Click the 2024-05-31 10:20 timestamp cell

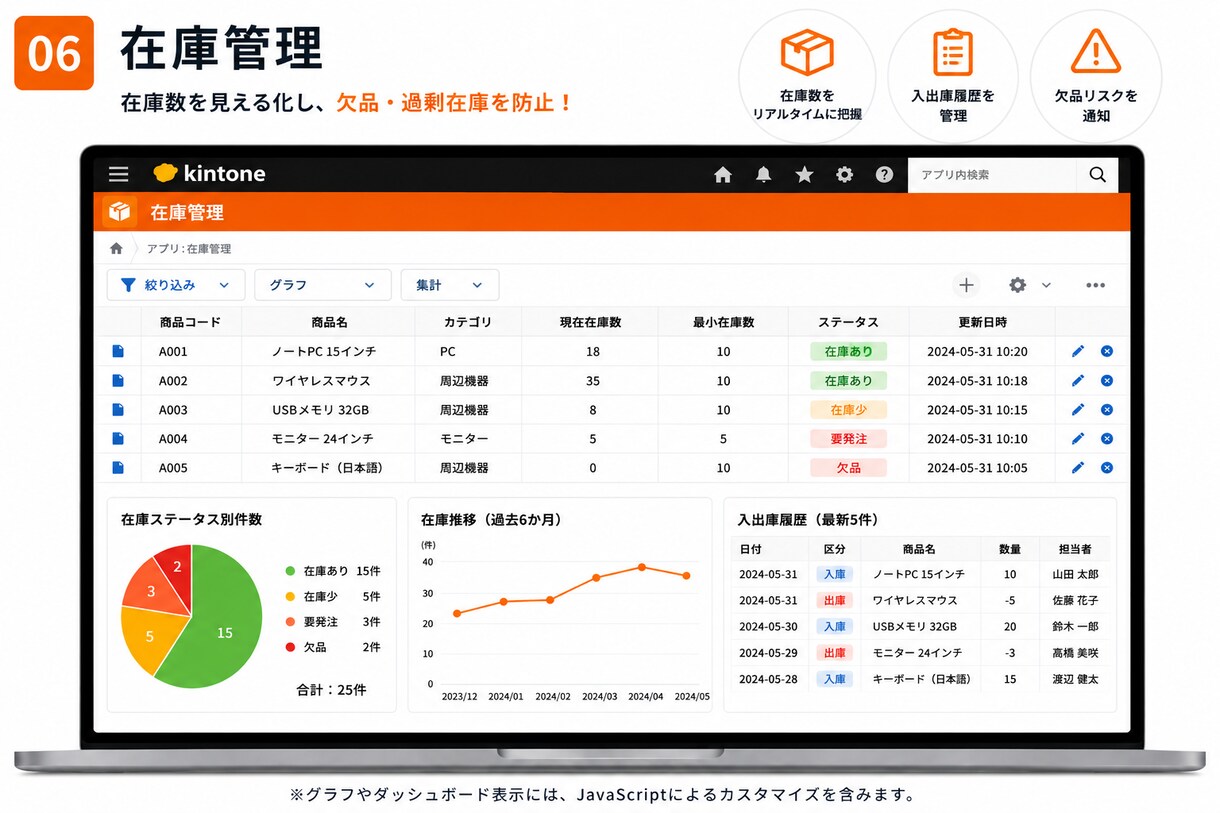point(977,351)
